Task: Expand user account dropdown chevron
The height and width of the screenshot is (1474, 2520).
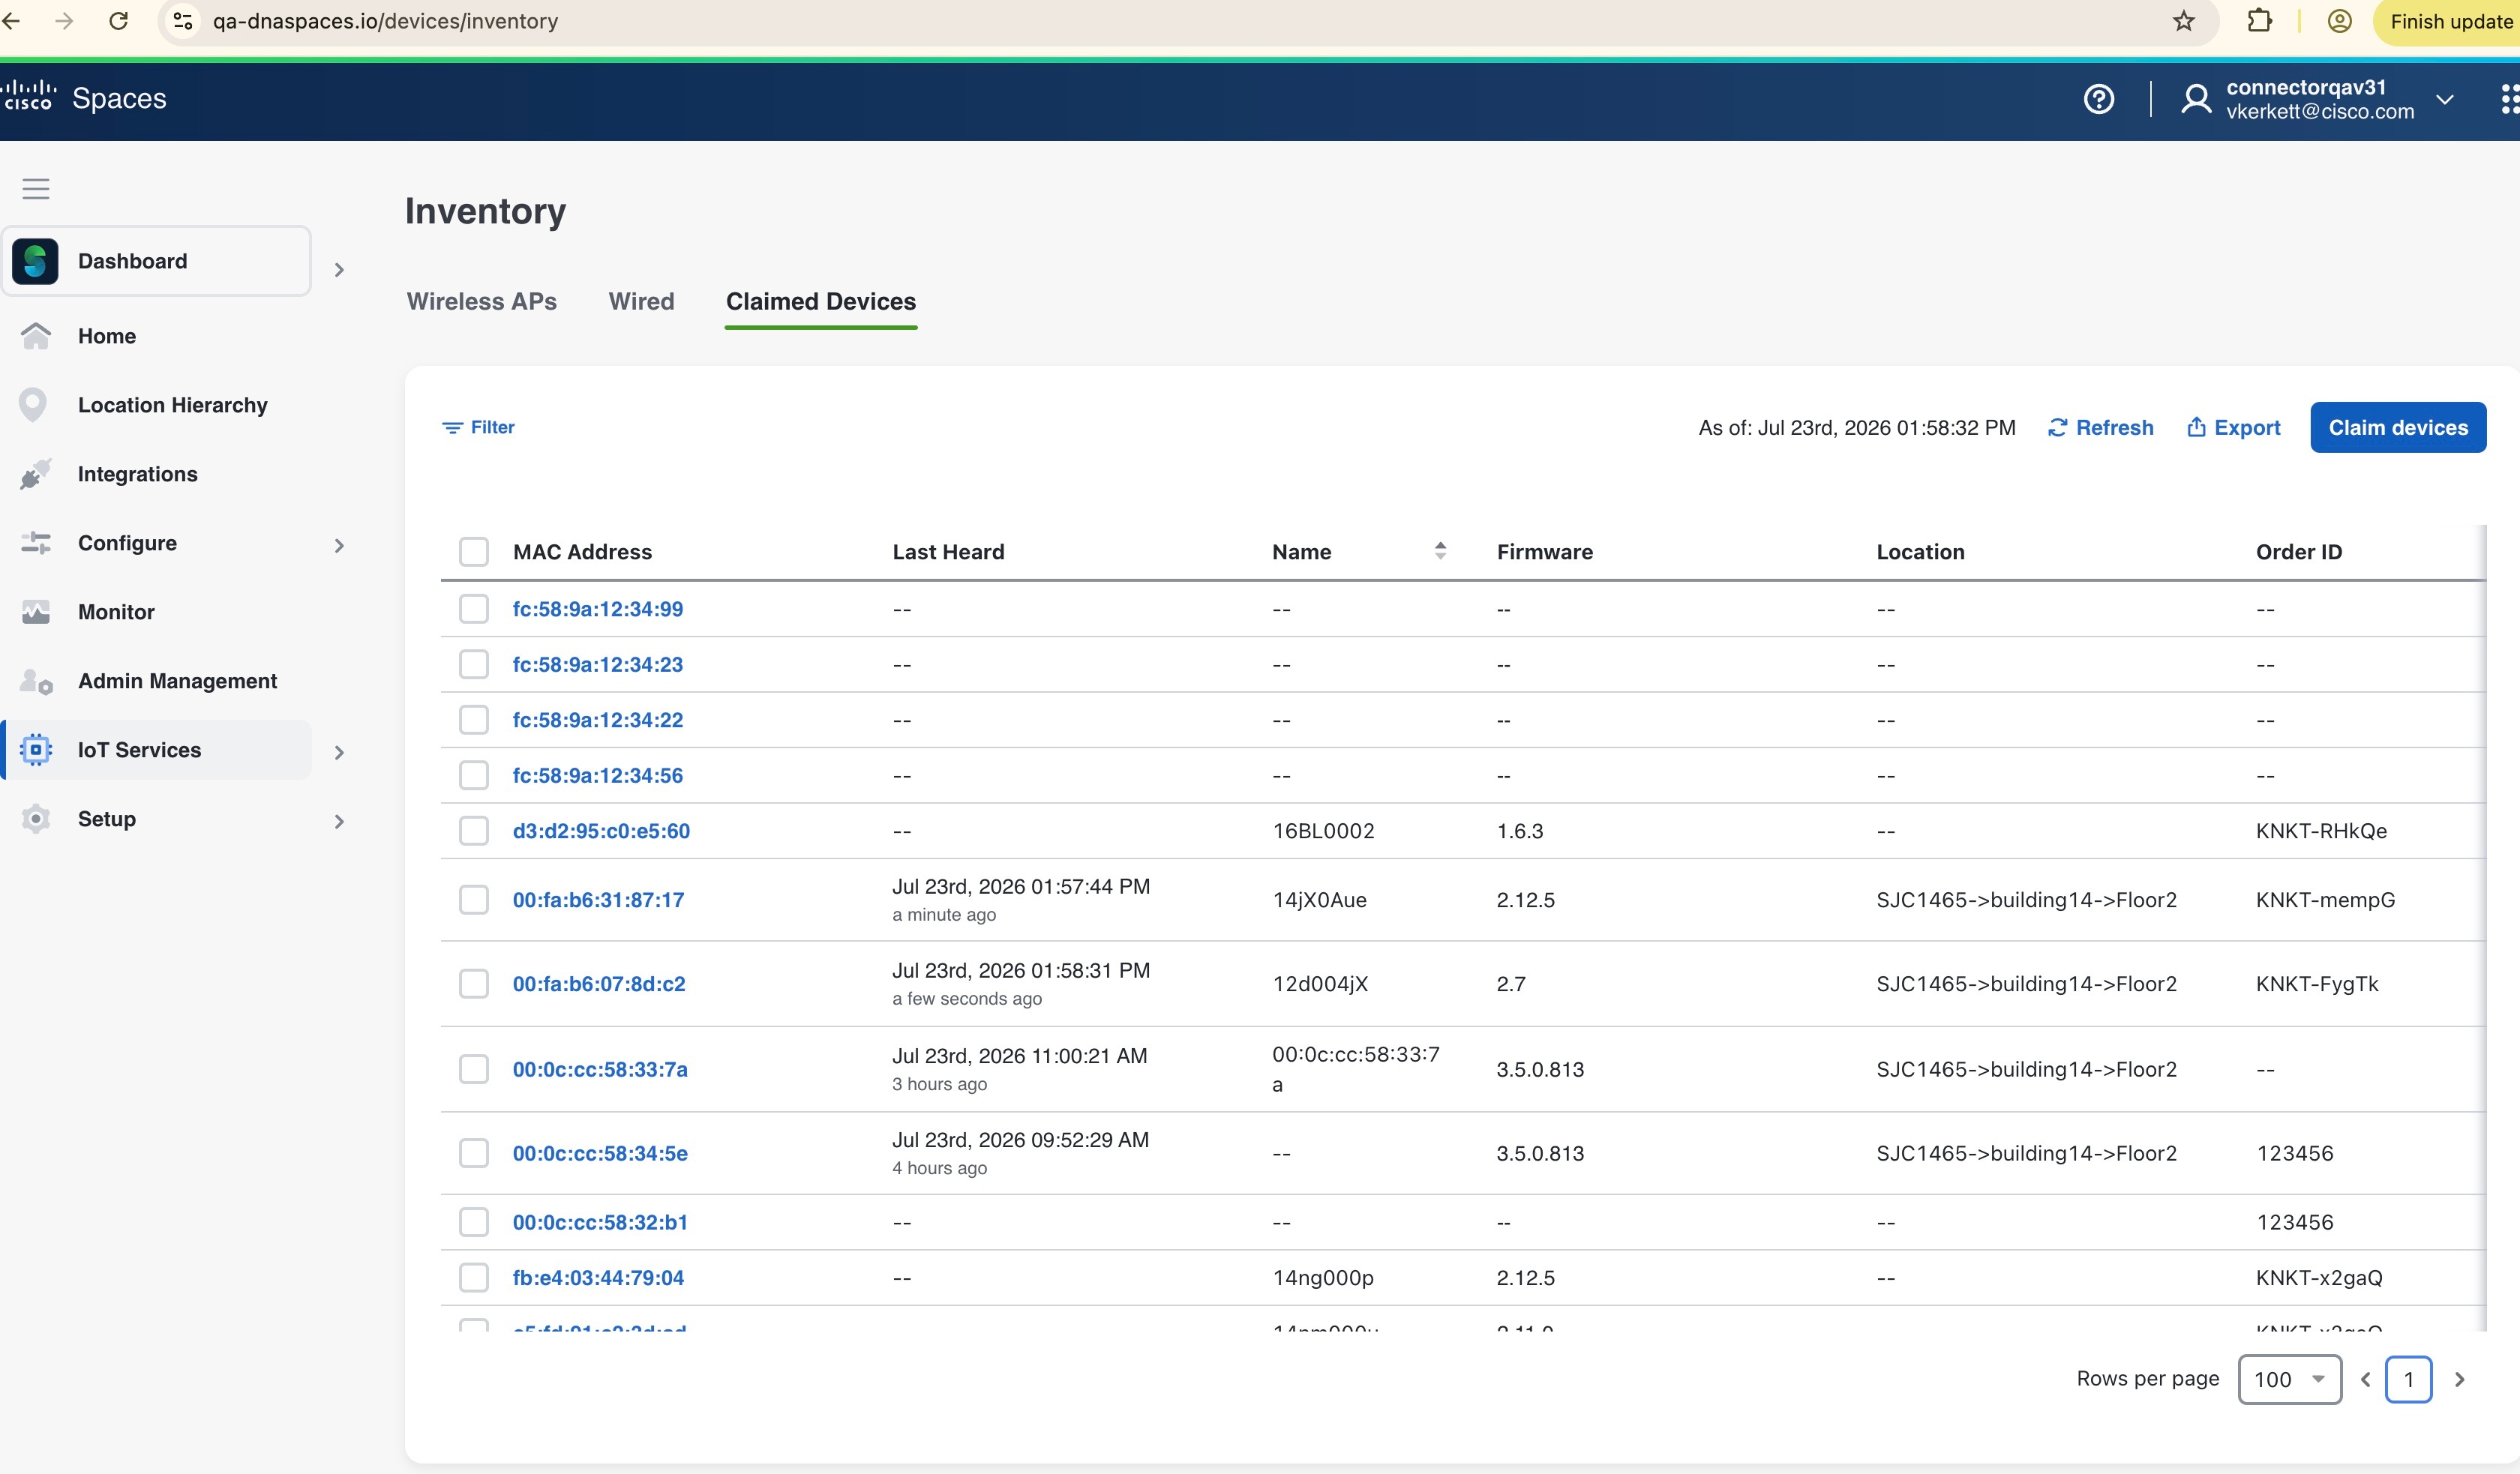Action: 2444,99
